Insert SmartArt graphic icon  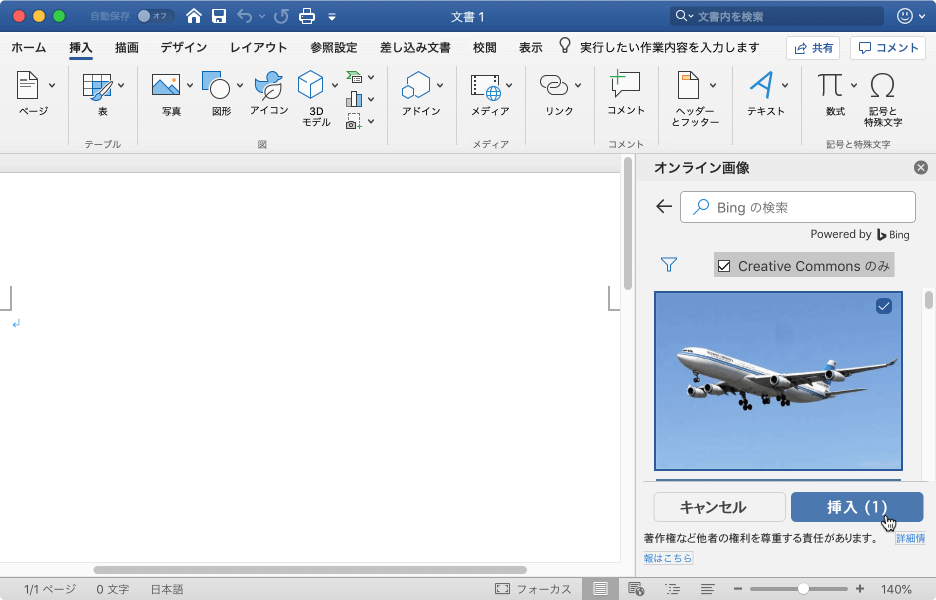tap(354, 78)
